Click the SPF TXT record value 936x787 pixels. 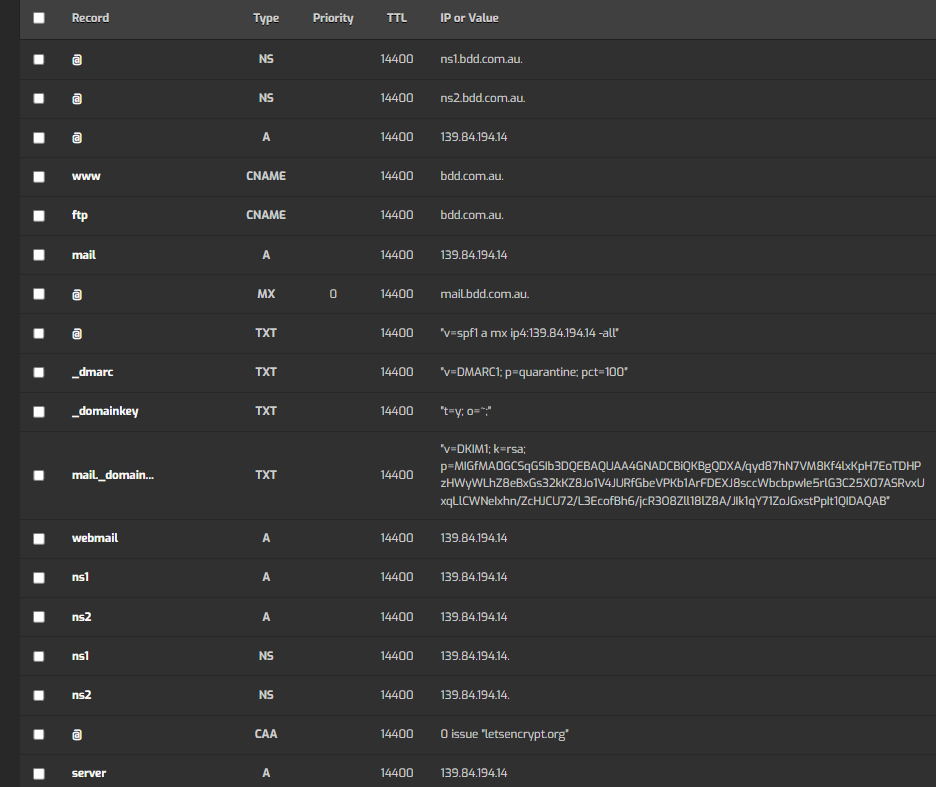point(533,333)
